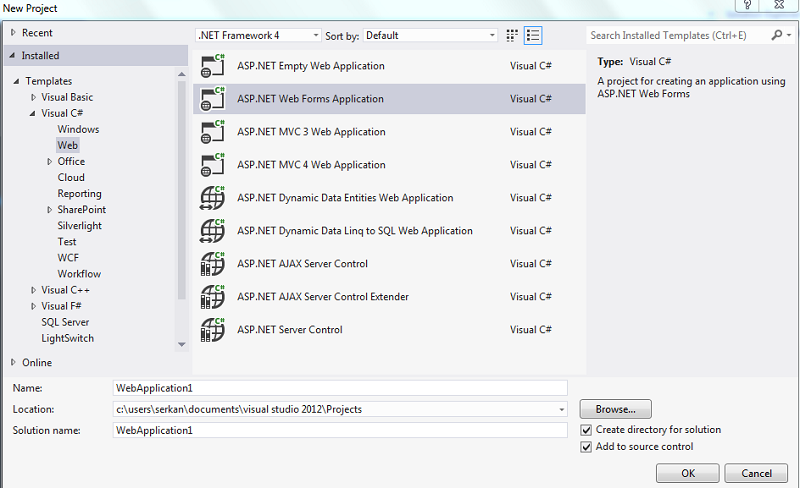Click 'ASP.NET AJAX Server Control Extender' text
Screen dimensions: 800x488
(x=323, y=297)
